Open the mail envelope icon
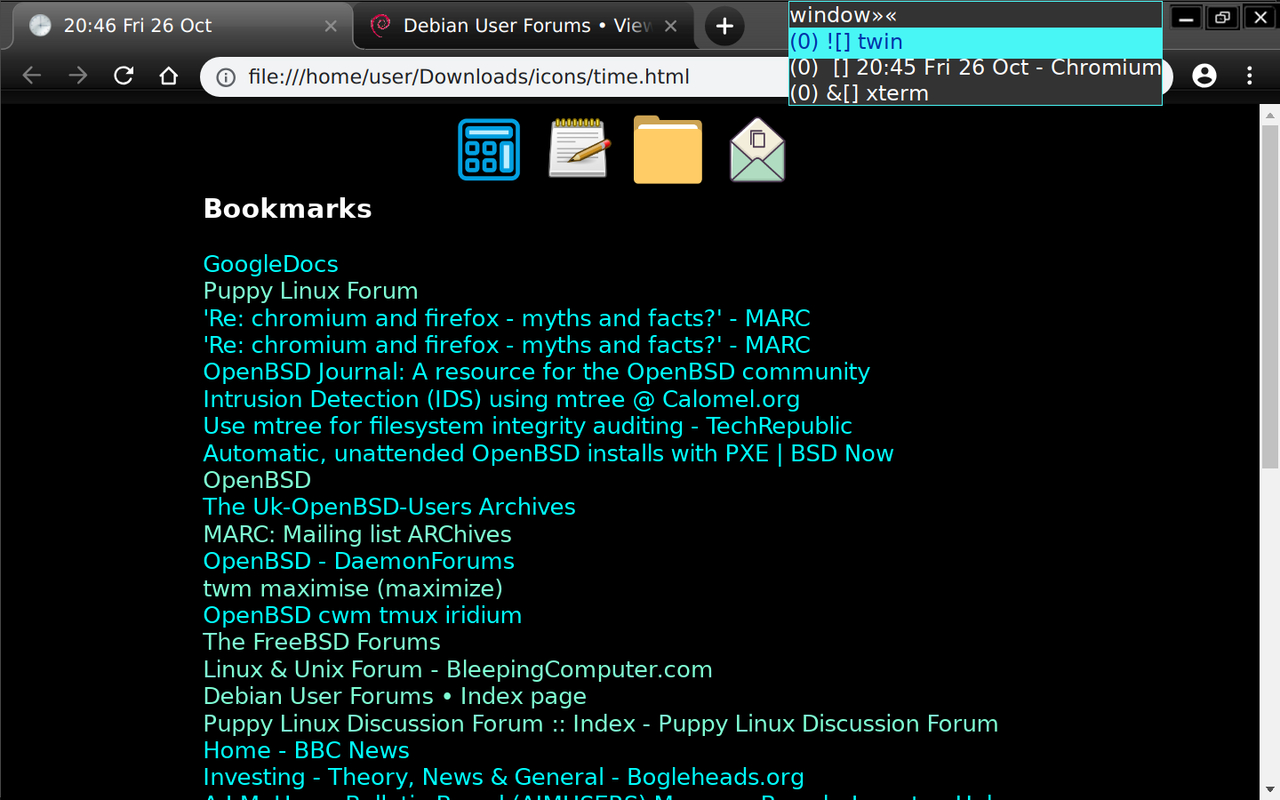 click(757, 150)
